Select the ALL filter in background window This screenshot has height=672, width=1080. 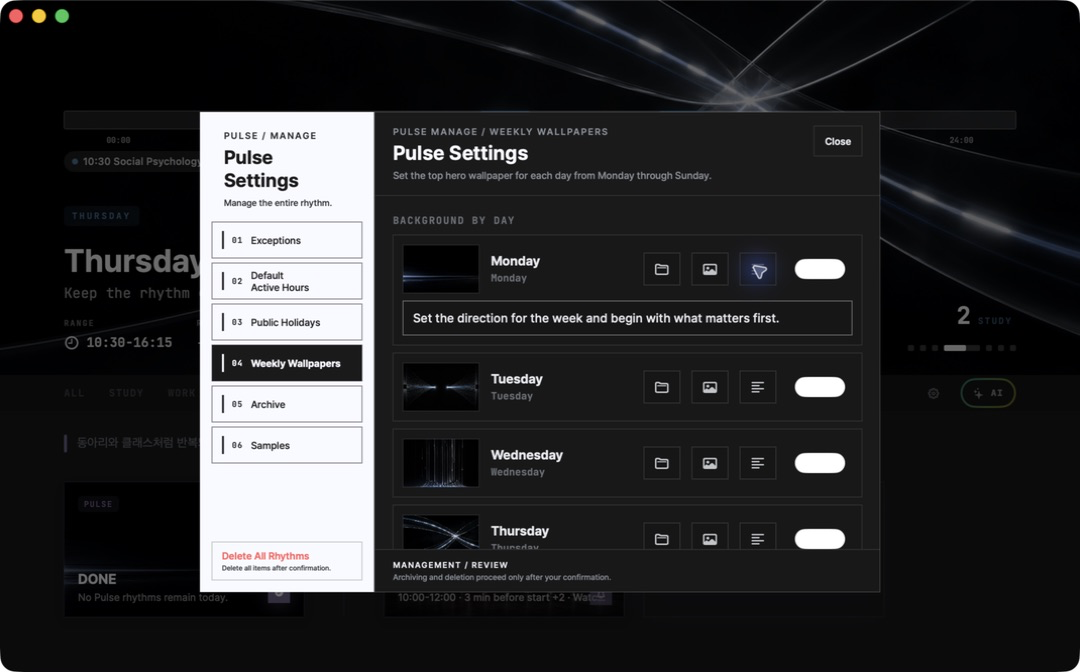coord(74,393)
